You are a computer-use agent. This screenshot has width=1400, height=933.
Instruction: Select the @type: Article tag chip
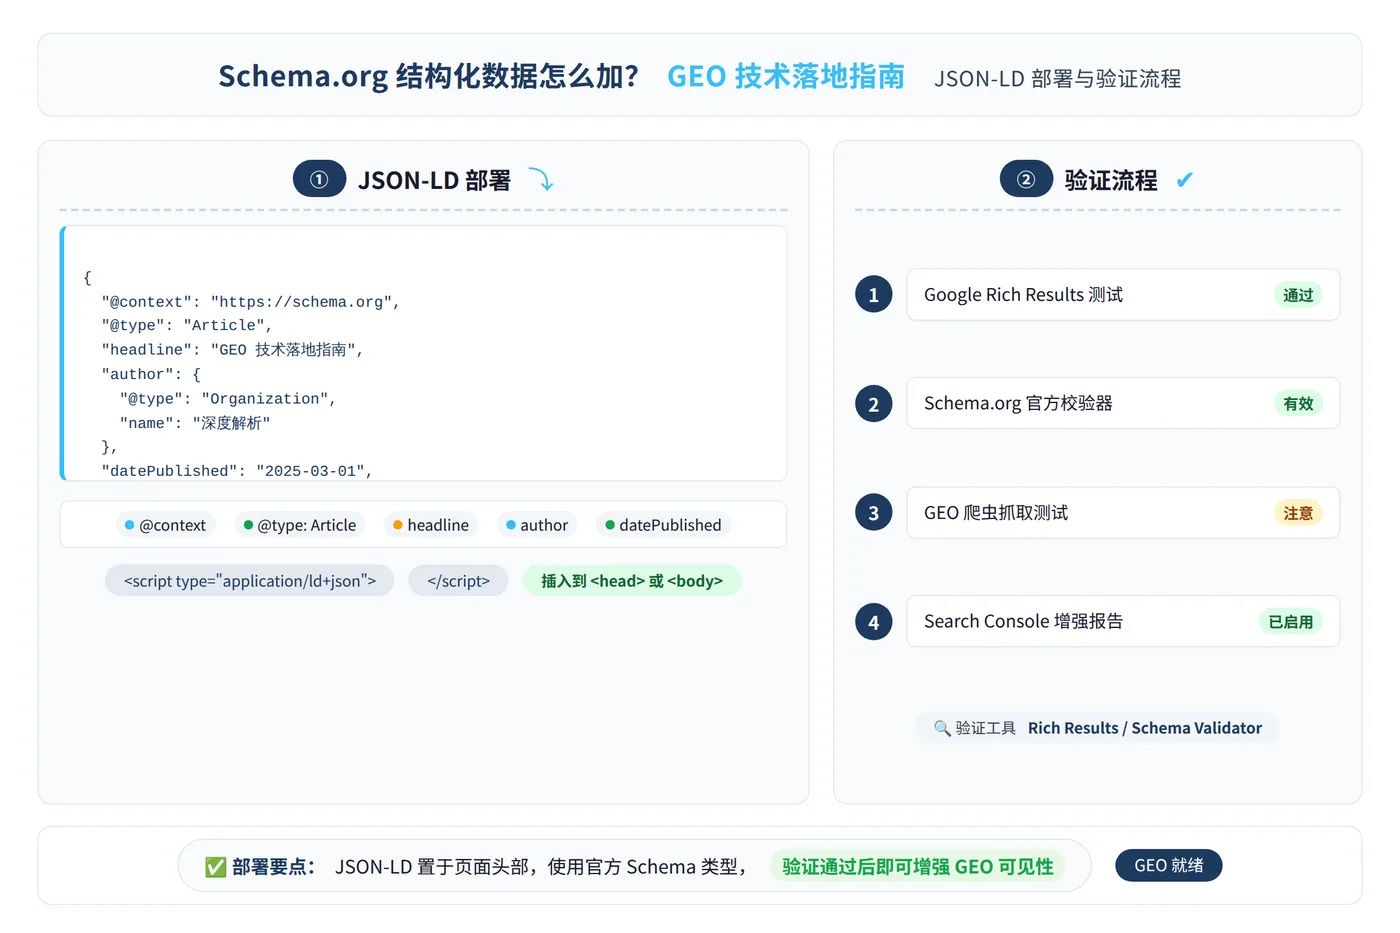[x=300, y=525]
